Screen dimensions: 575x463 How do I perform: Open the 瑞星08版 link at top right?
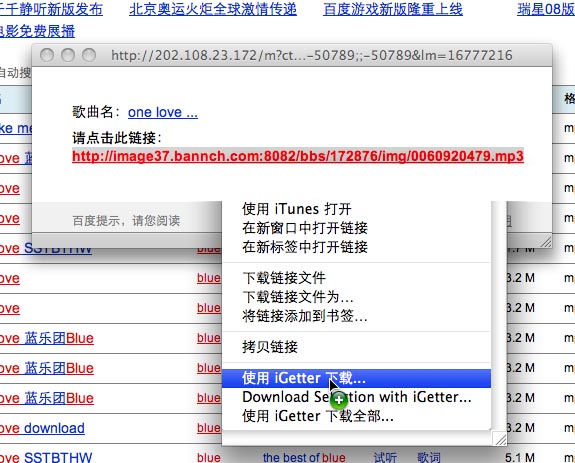[546, 9]
